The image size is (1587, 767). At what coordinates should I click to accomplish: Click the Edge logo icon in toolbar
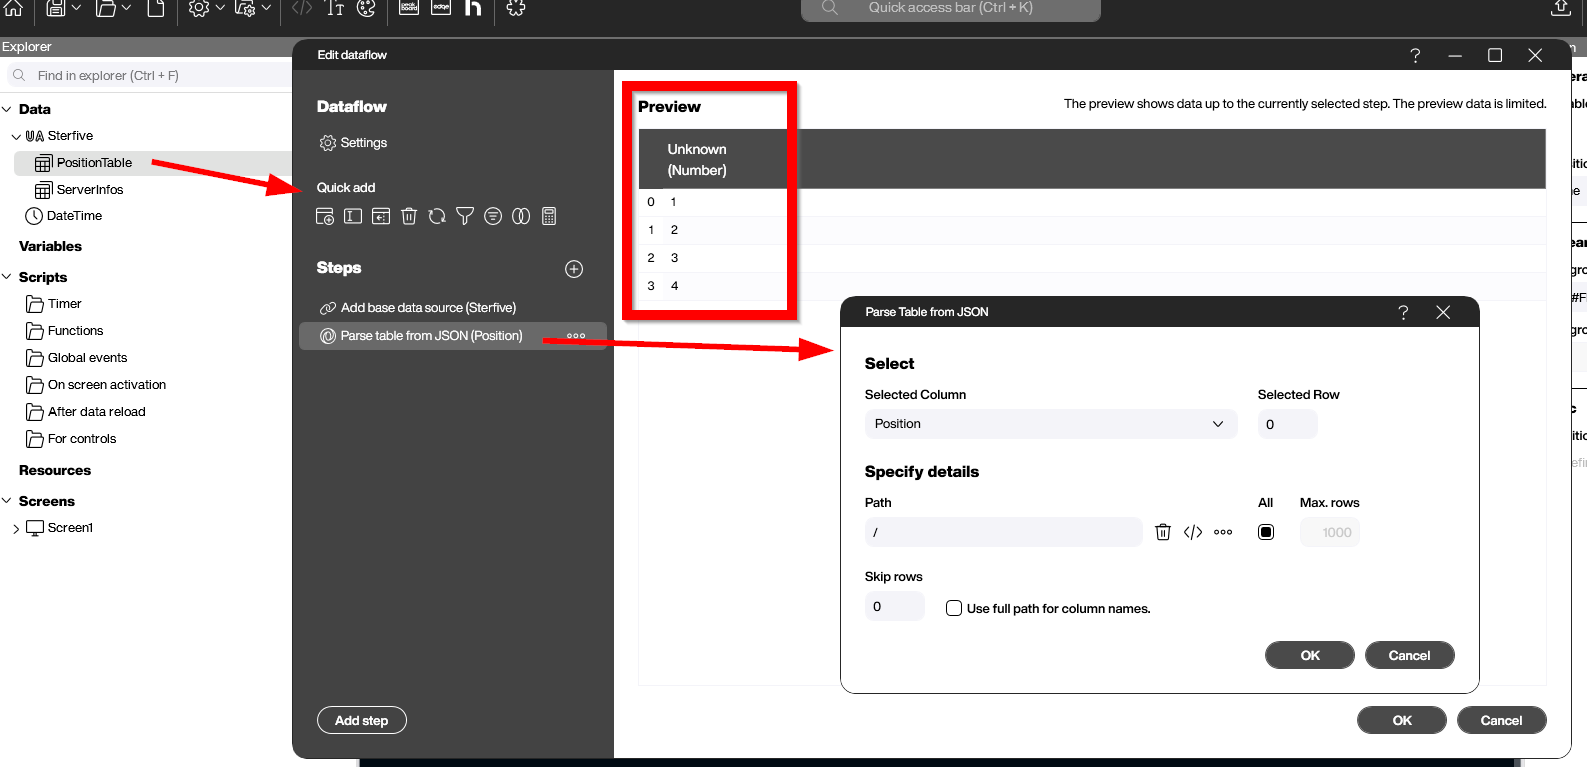click(x=441, y=7)
